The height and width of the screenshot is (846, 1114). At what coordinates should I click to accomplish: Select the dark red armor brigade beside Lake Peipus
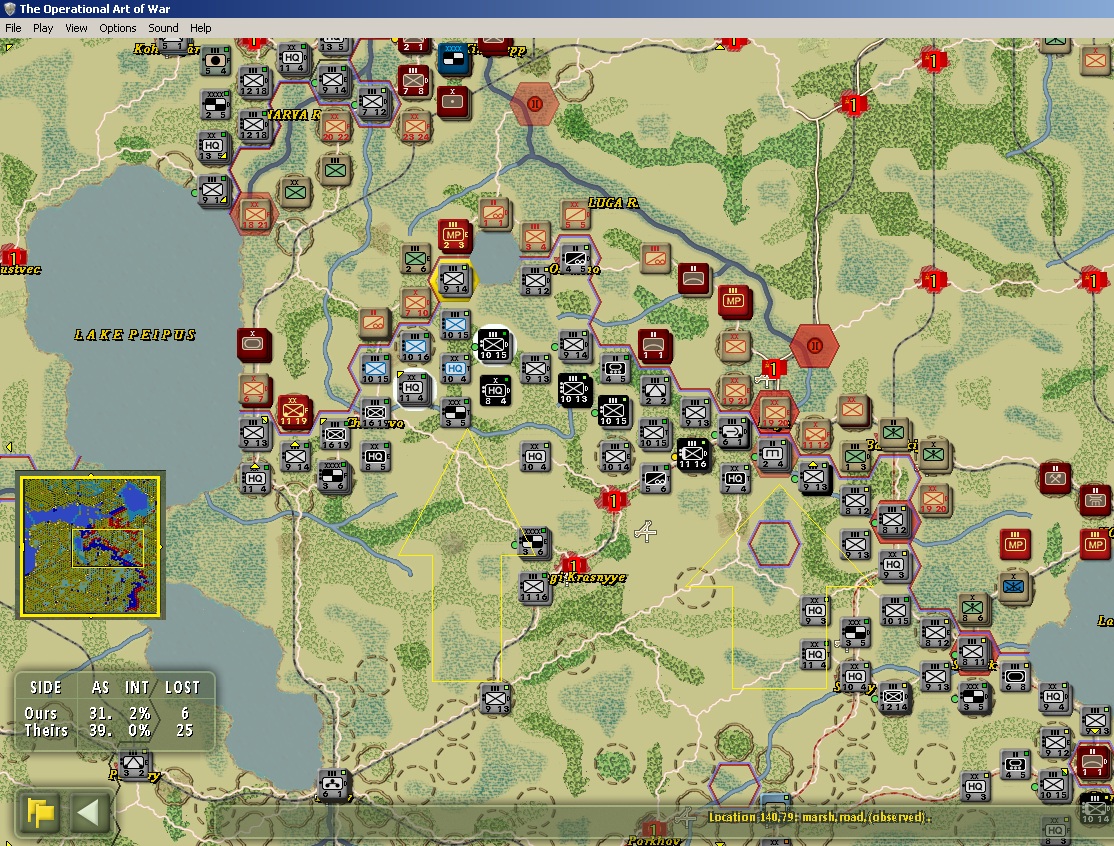(x=254, y=345)
